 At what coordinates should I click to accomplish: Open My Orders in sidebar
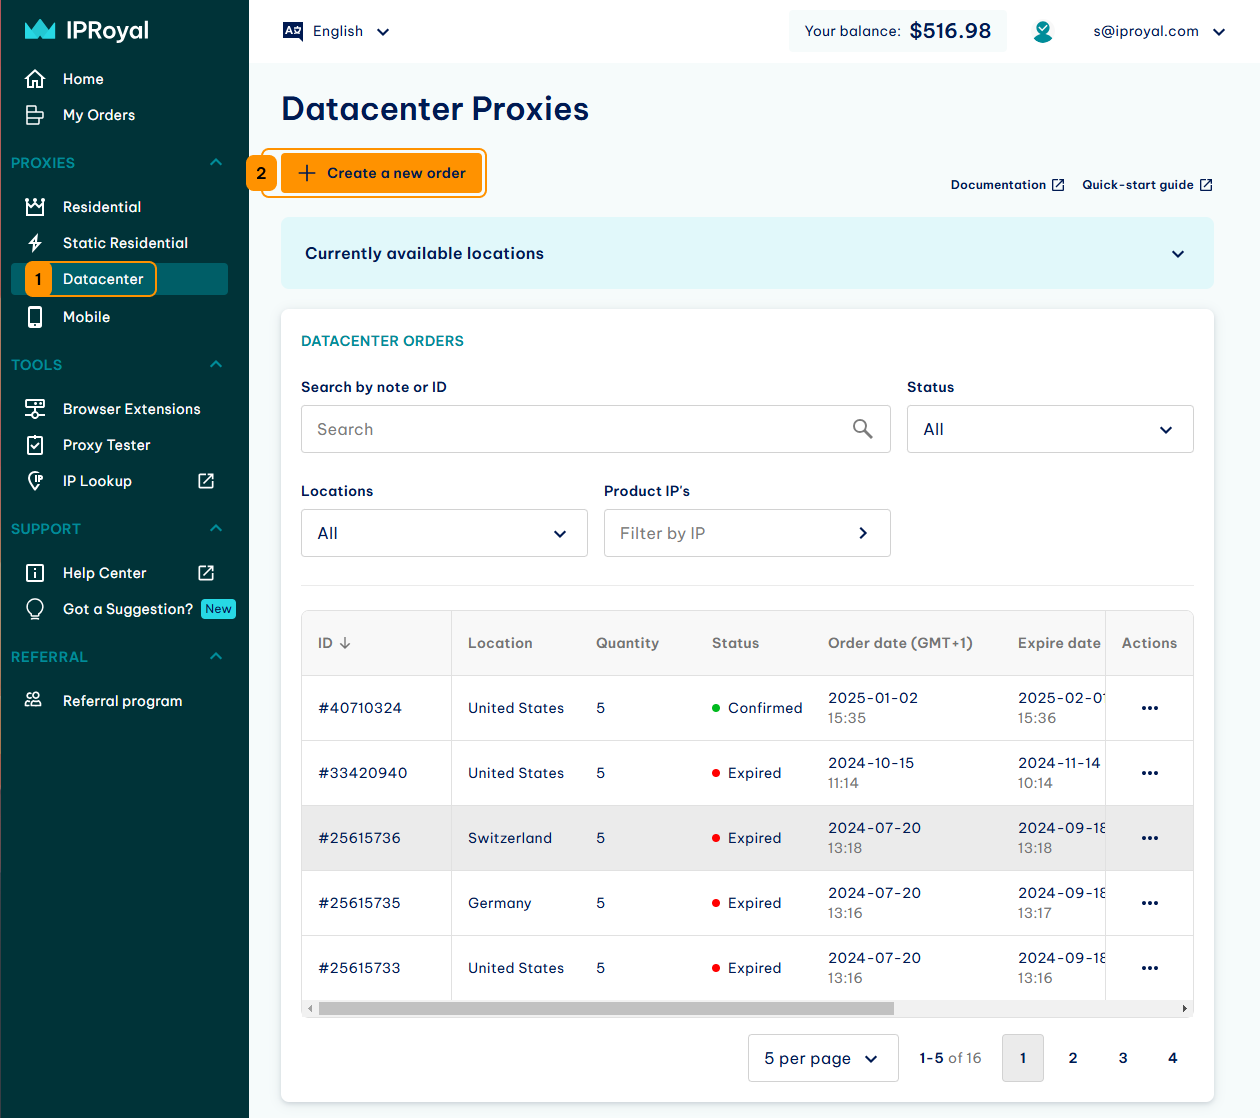coord(99,115)
